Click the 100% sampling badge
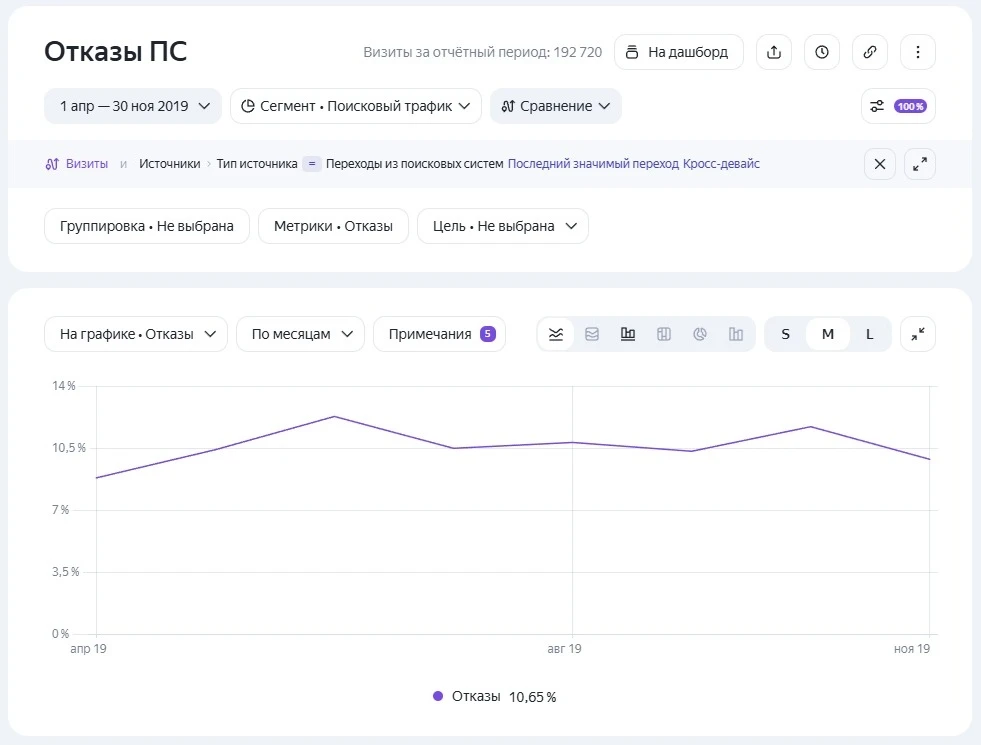Image resolution: width=981 pixels, height=745 pixels. [x=910, y=106]
